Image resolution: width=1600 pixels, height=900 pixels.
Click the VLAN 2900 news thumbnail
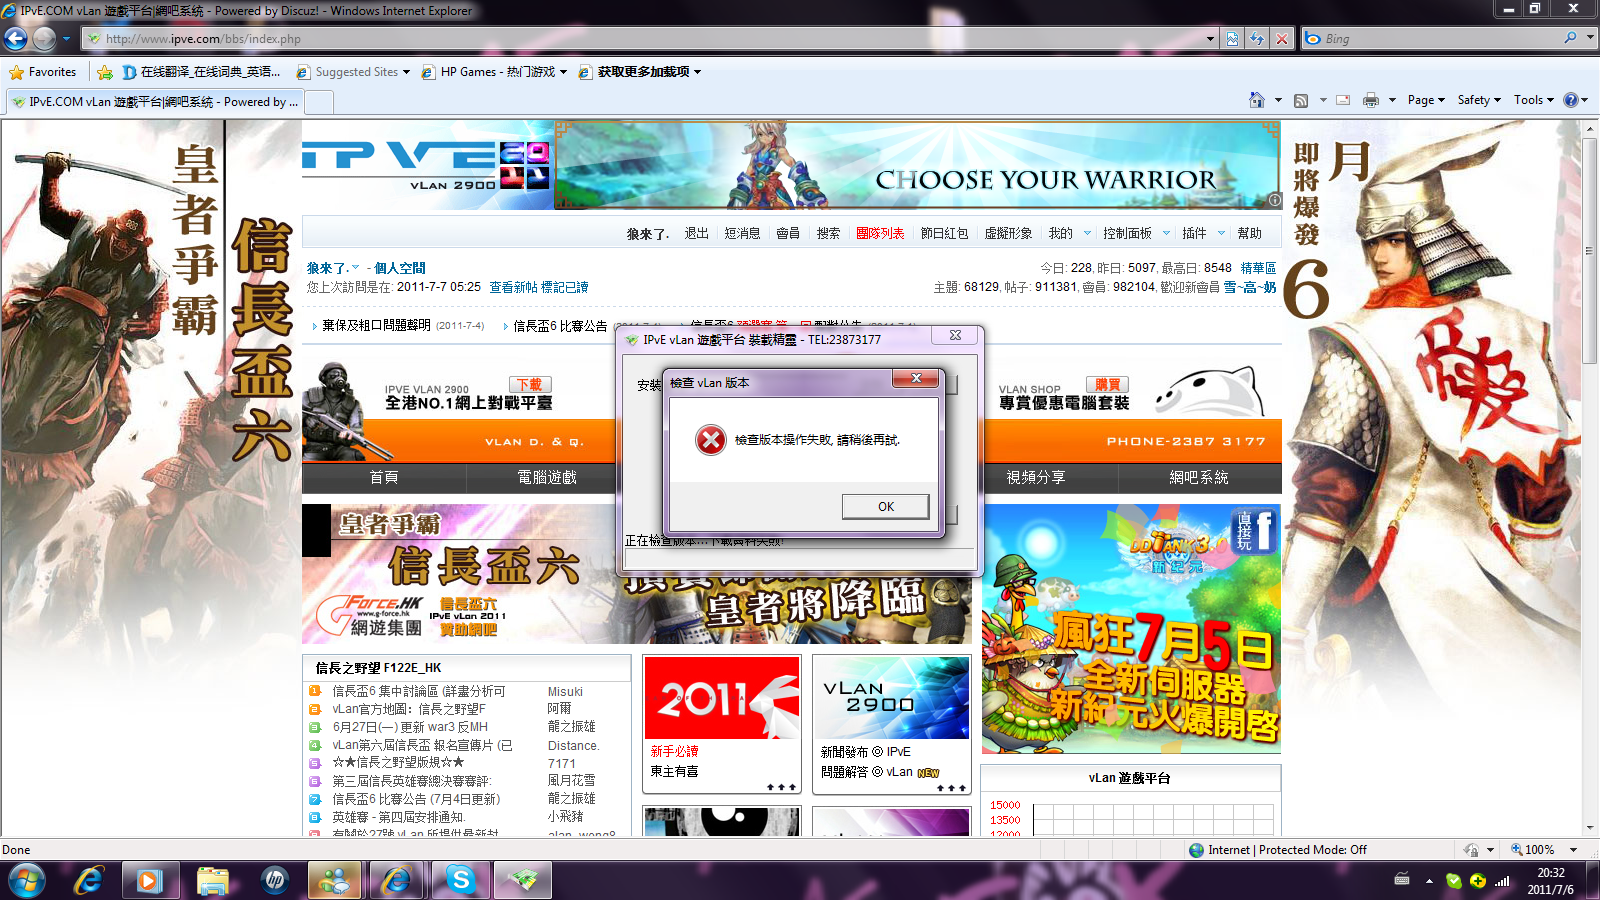[x=892, y=698]
